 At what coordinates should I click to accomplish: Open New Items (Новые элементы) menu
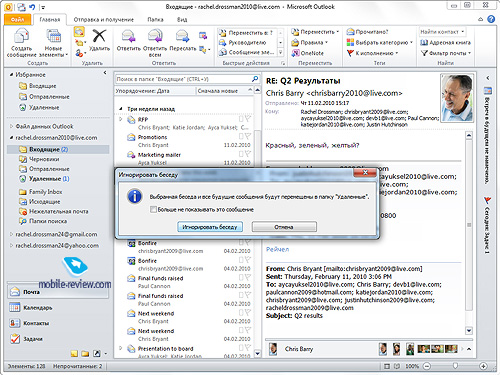coord(53,43)
